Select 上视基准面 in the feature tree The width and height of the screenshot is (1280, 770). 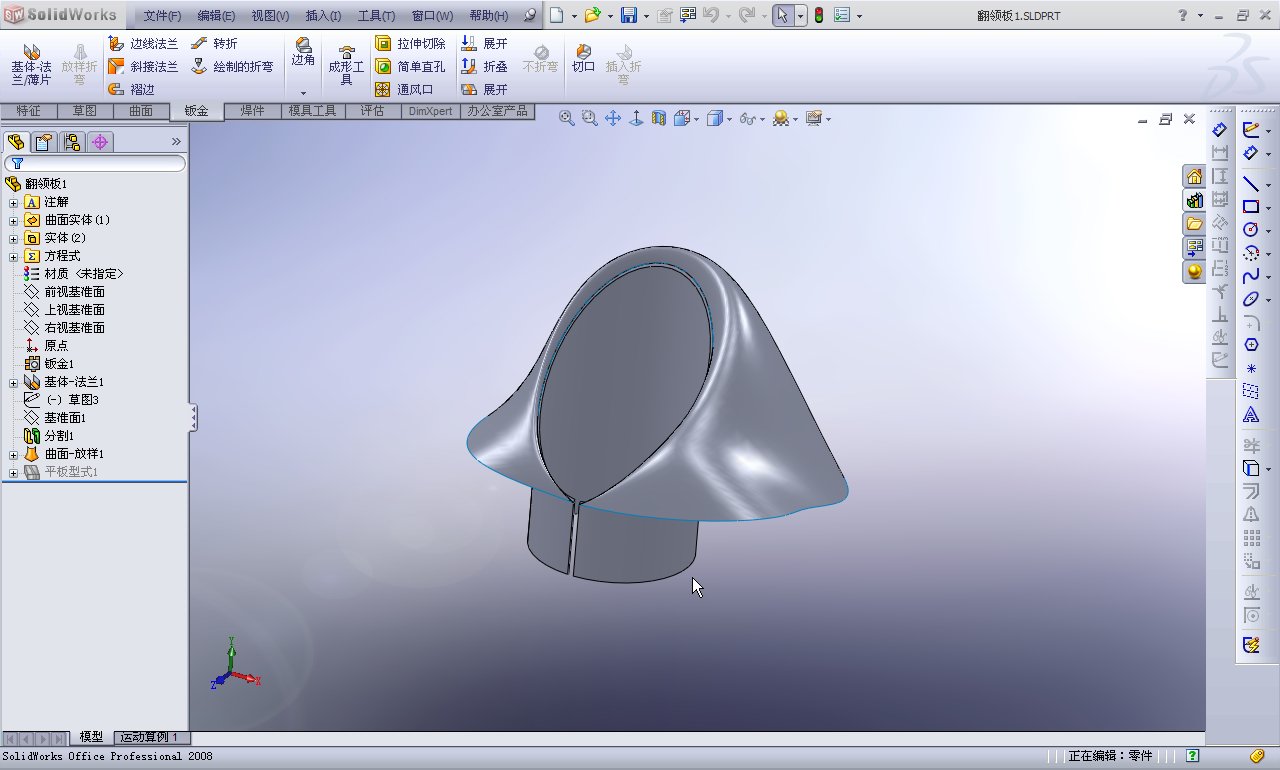[74, 310]
